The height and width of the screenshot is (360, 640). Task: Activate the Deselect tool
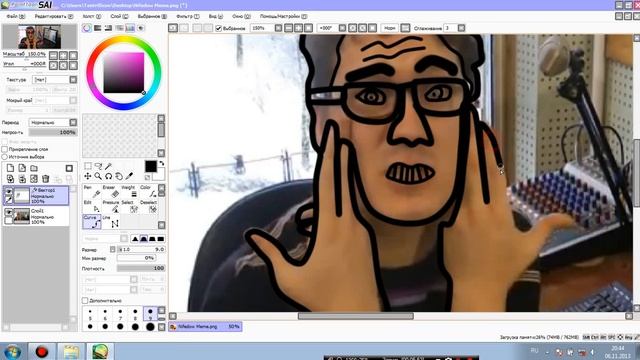pyautogui.click(x=149, y=207)
